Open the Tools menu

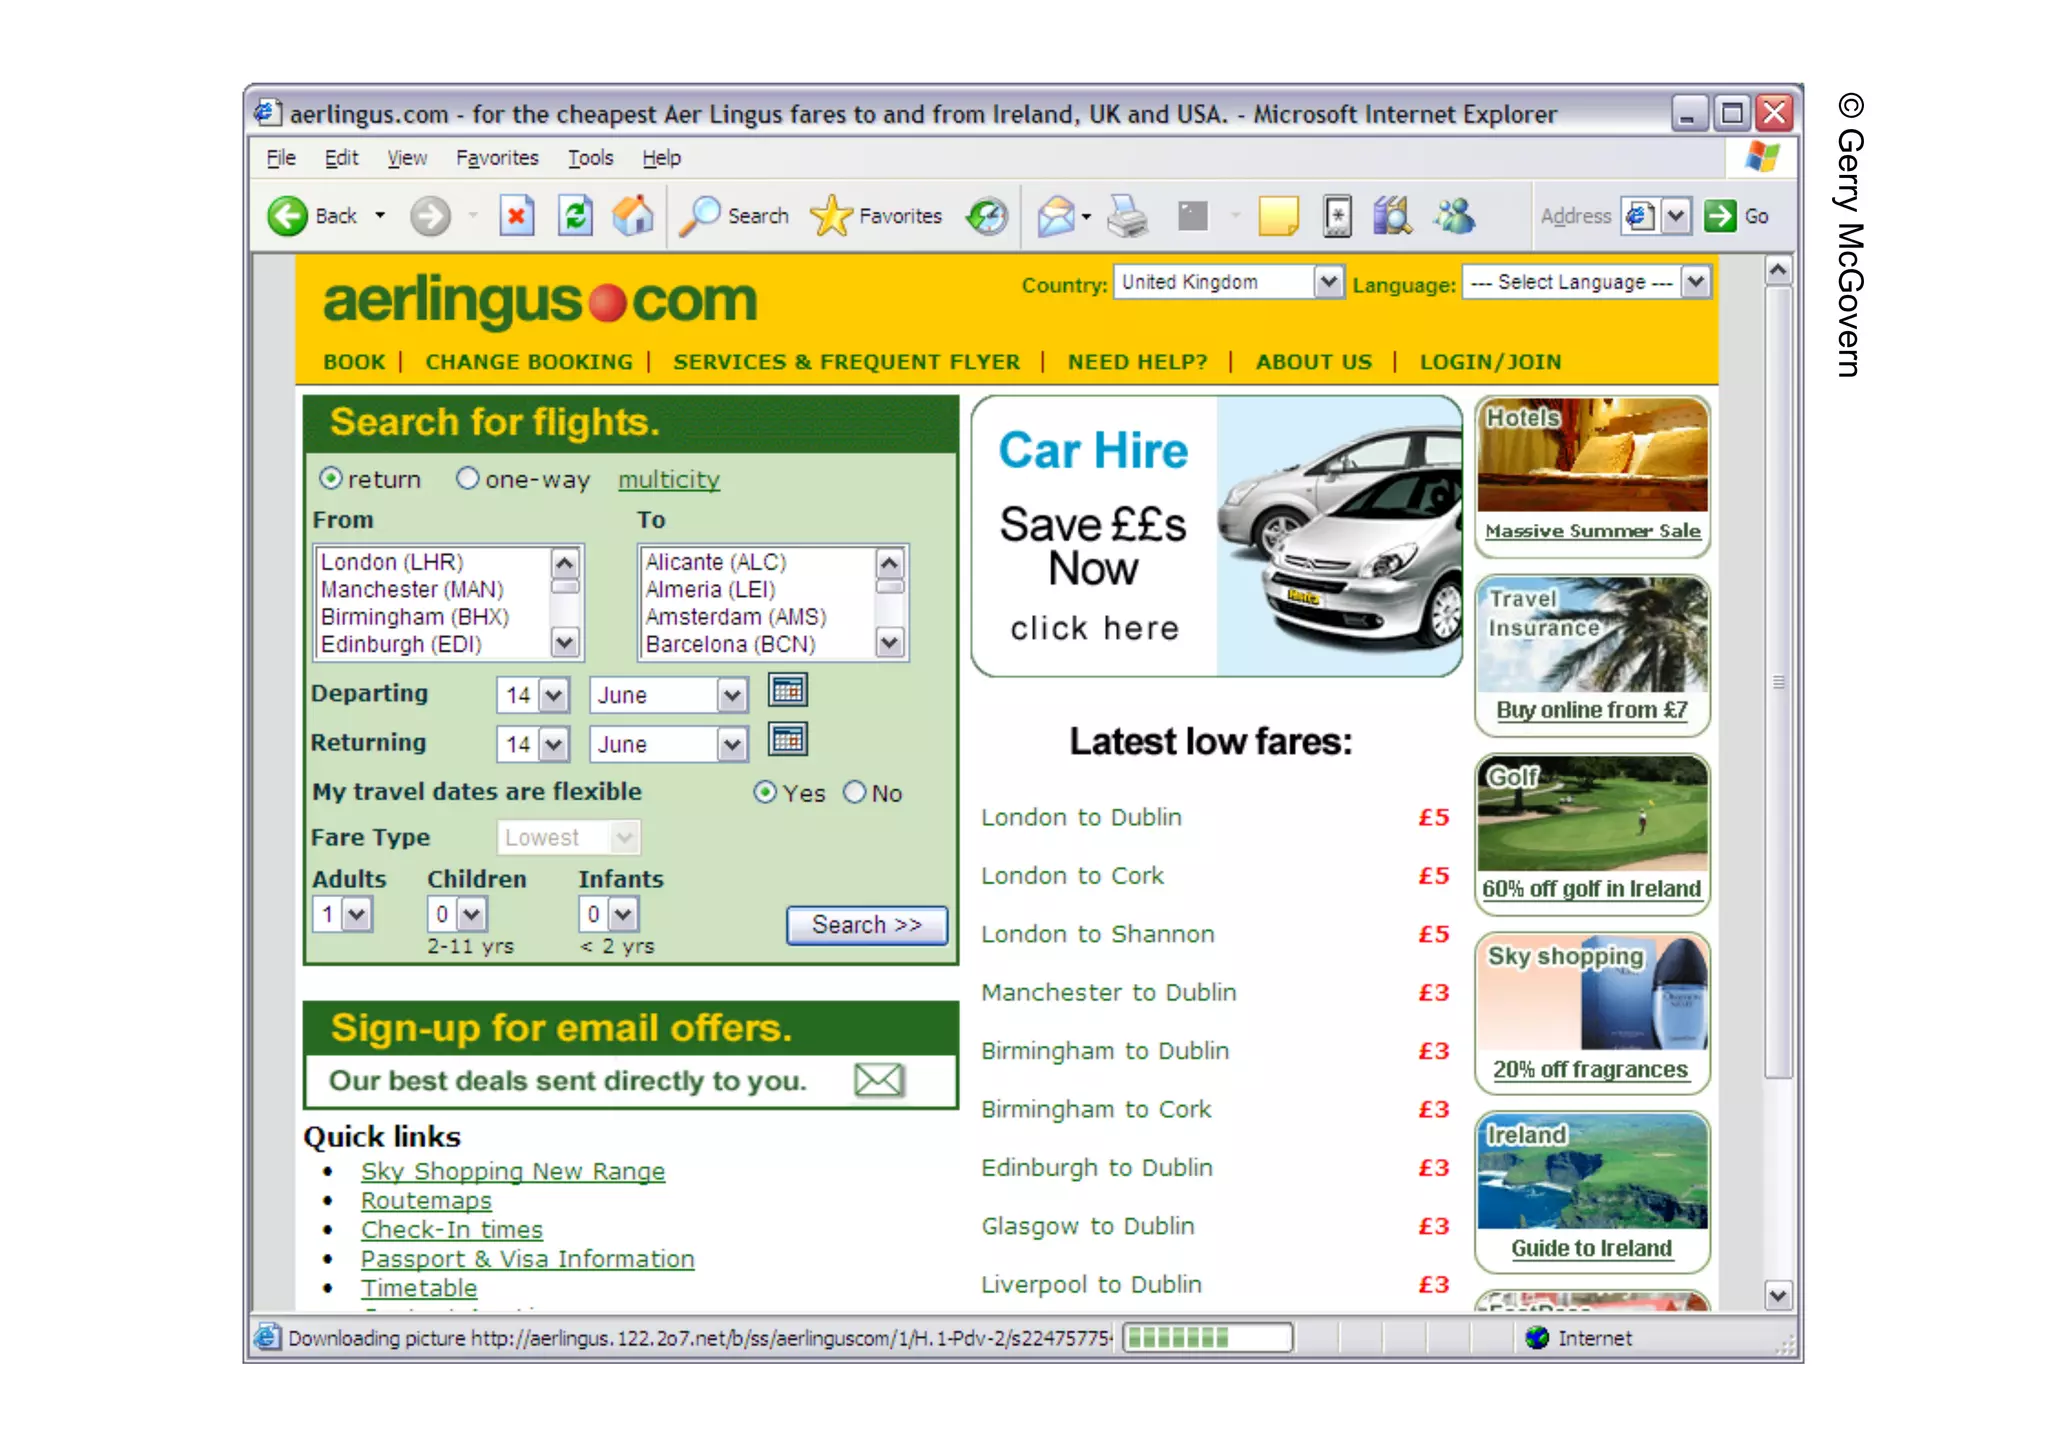click(x=590, y=158)
